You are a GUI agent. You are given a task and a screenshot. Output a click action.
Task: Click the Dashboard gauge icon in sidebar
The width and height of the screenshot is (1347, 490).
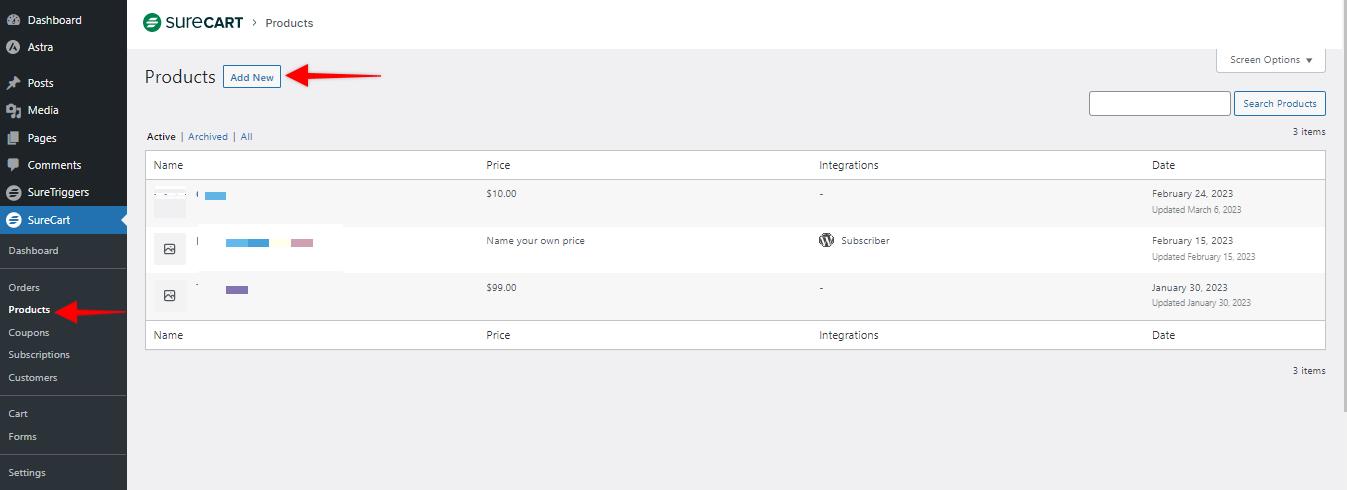[x=14, y=20]
